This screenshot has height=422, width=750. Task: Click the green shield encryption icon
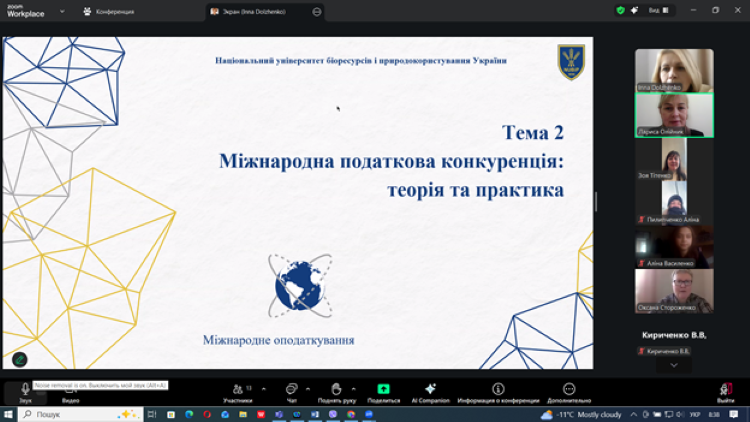[620, 10]
